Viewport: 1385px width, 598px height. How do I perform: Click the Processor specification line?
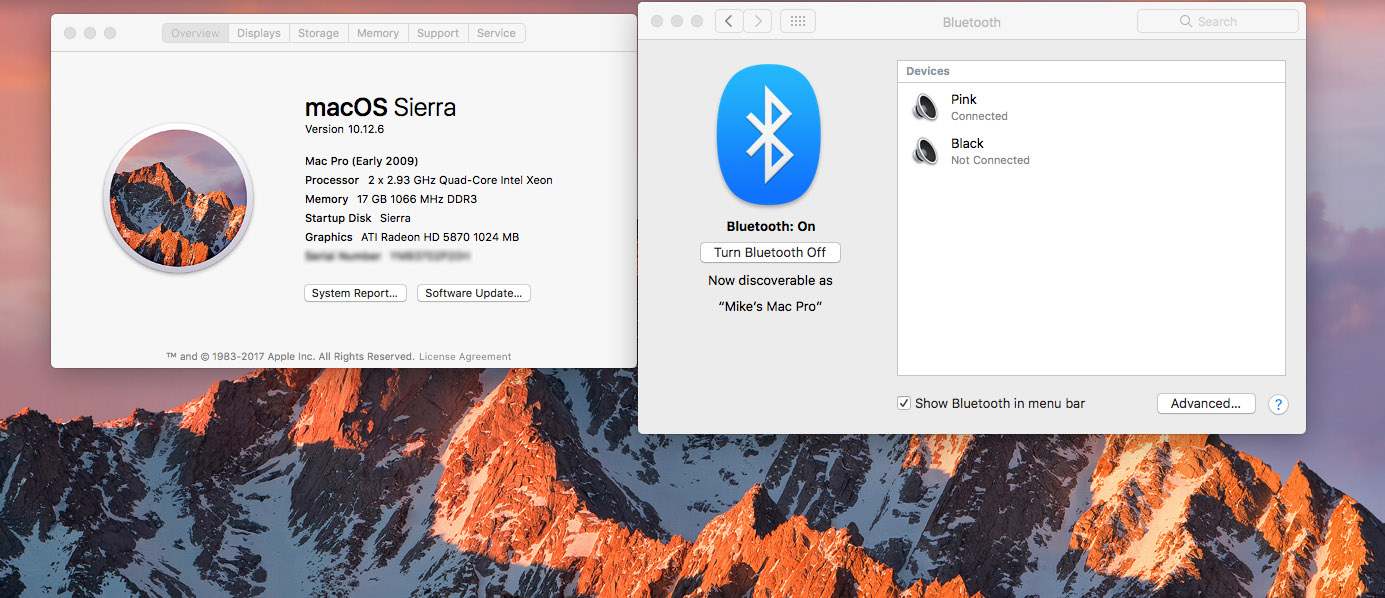click(x=429, y=180)
